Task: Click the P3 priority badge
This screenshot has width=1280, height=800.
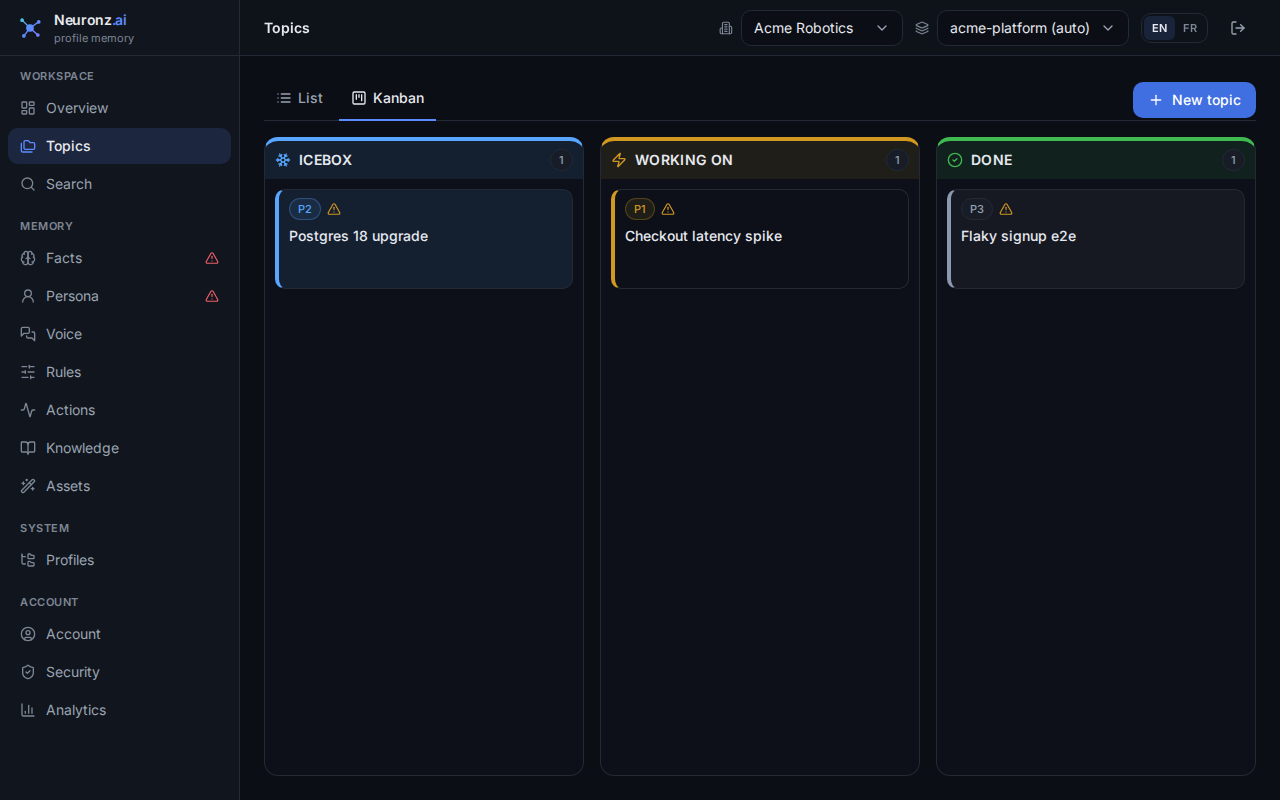Action: click(x=977, y=209)
